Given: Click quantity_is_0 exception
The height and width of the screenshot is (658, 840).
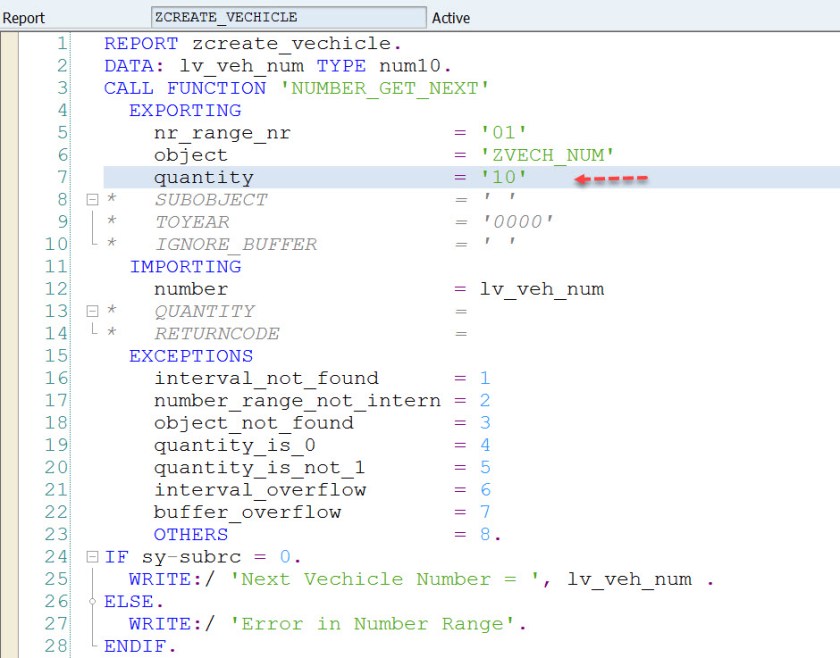Looking at the screenshot, I should tap(235, 445).
